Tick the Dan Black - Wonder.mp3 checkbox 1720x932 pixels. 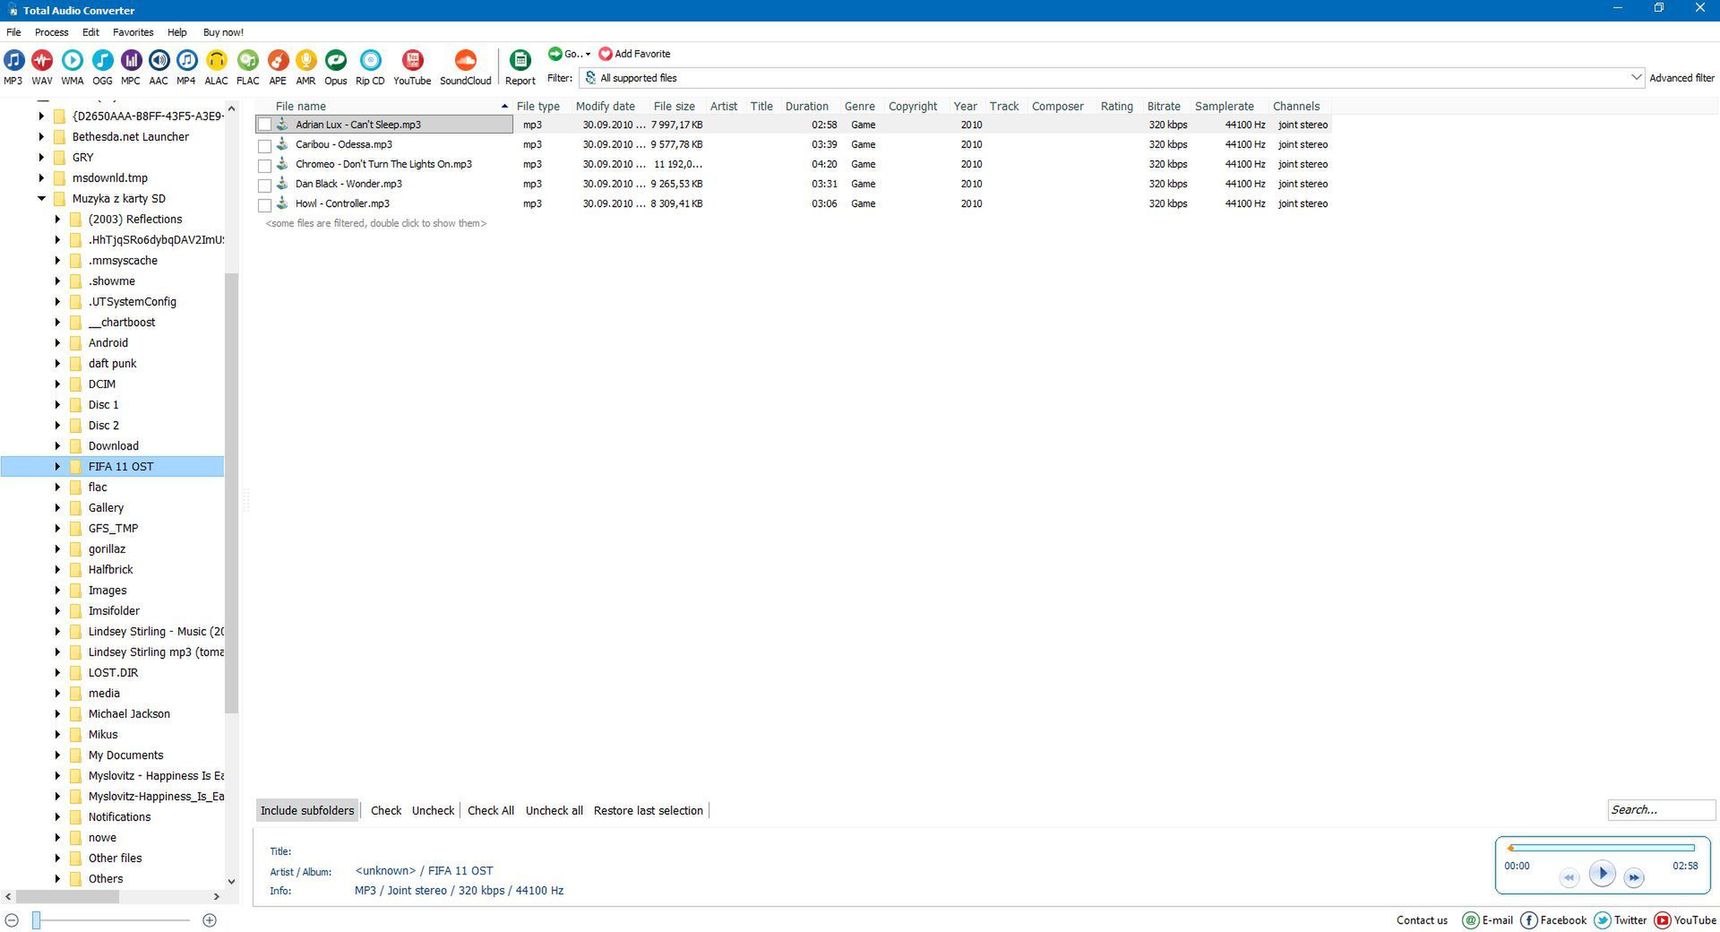(265, 185)
